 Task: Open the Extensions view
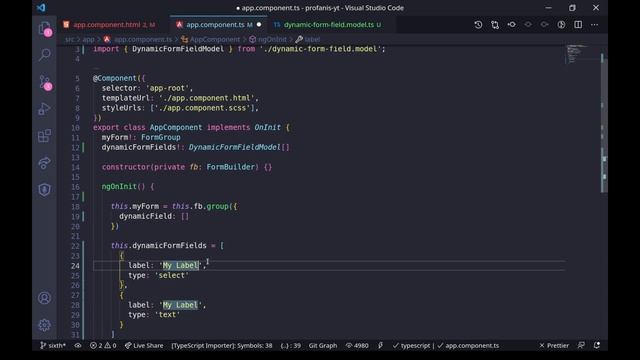click(44, 136)
